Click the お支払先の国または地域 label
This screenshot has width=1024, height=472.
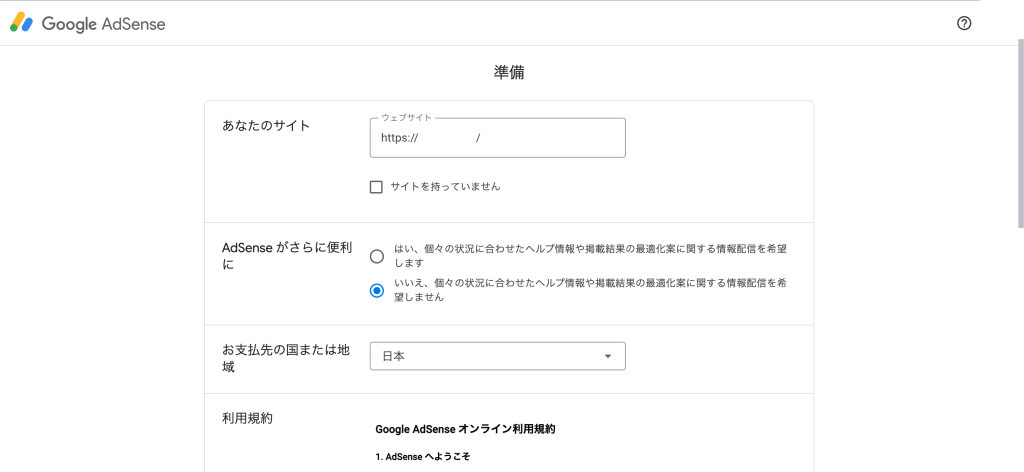[286, 358]
